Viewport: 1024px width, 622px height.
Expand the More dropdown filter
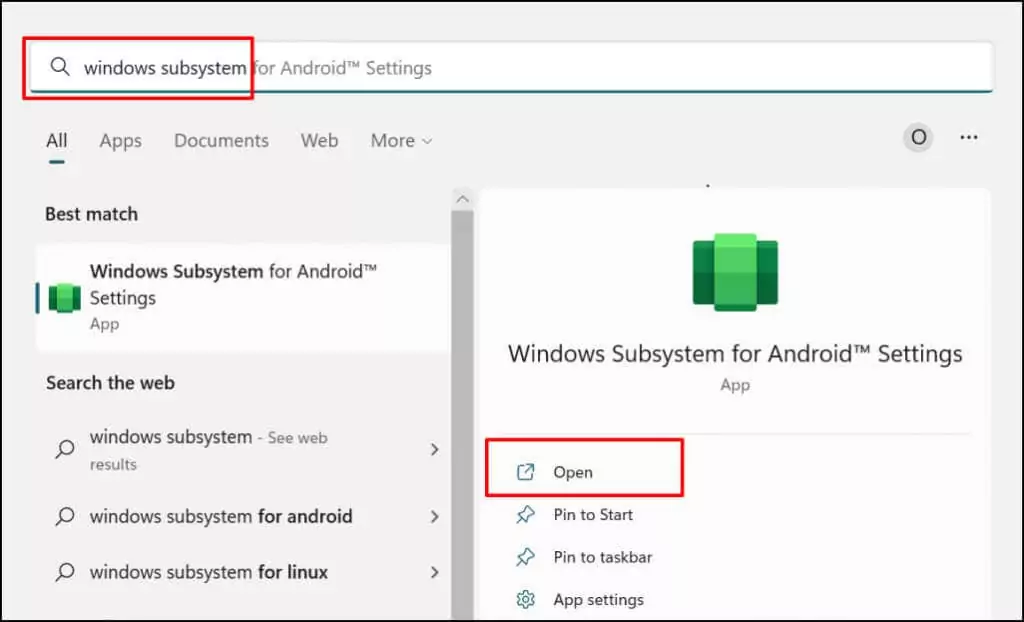(401, 140)
